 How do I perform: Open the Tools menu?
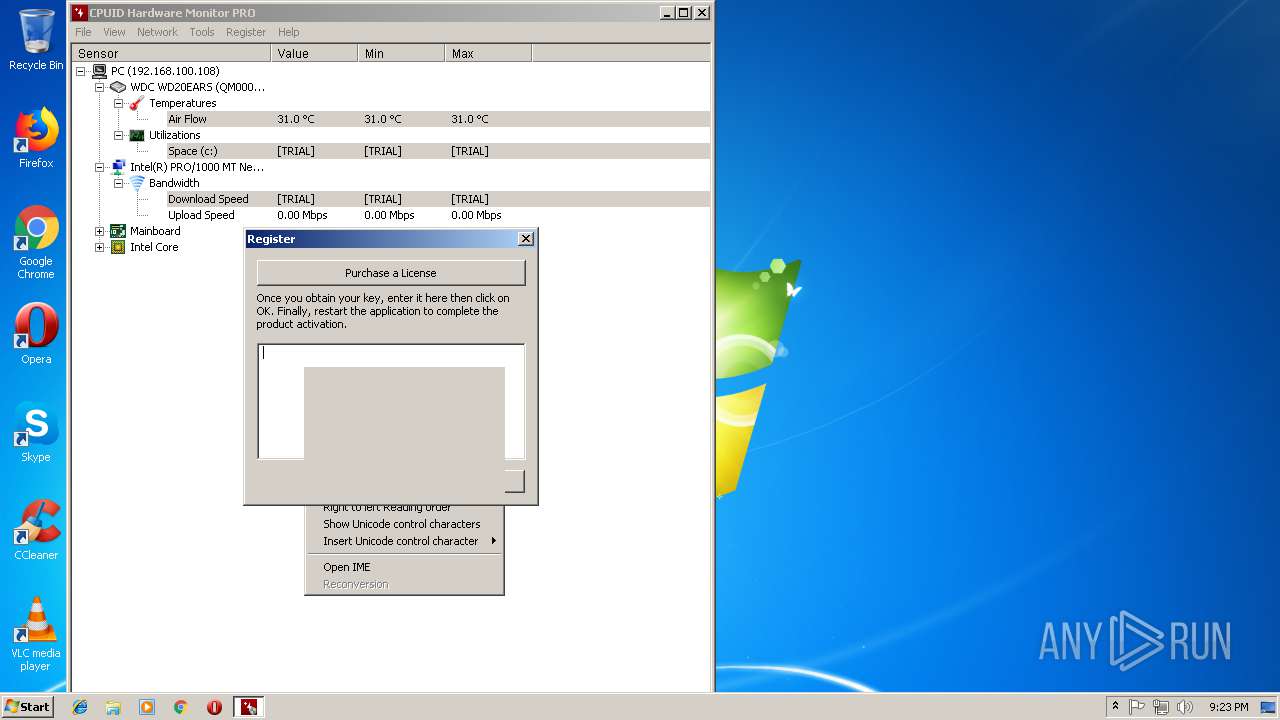point(202,32)
